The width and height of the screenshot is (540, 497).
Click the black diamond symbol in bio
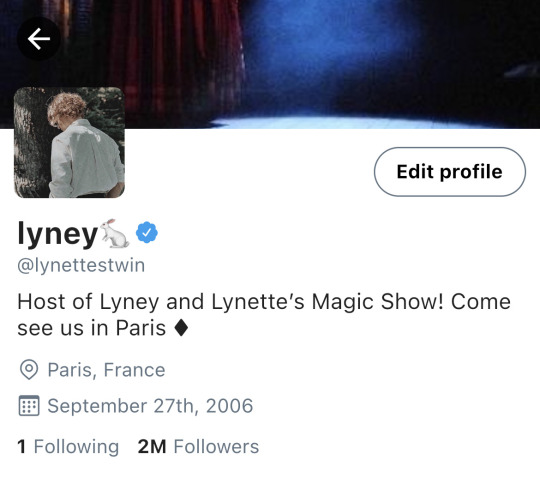181,328
